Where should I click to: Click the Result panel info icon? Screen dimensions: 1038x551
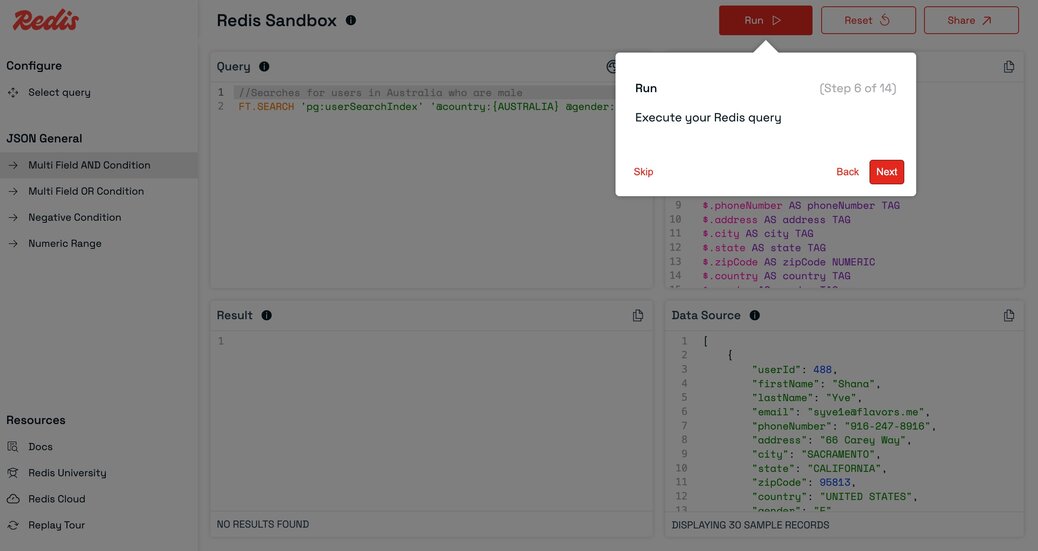pos(267,315)
